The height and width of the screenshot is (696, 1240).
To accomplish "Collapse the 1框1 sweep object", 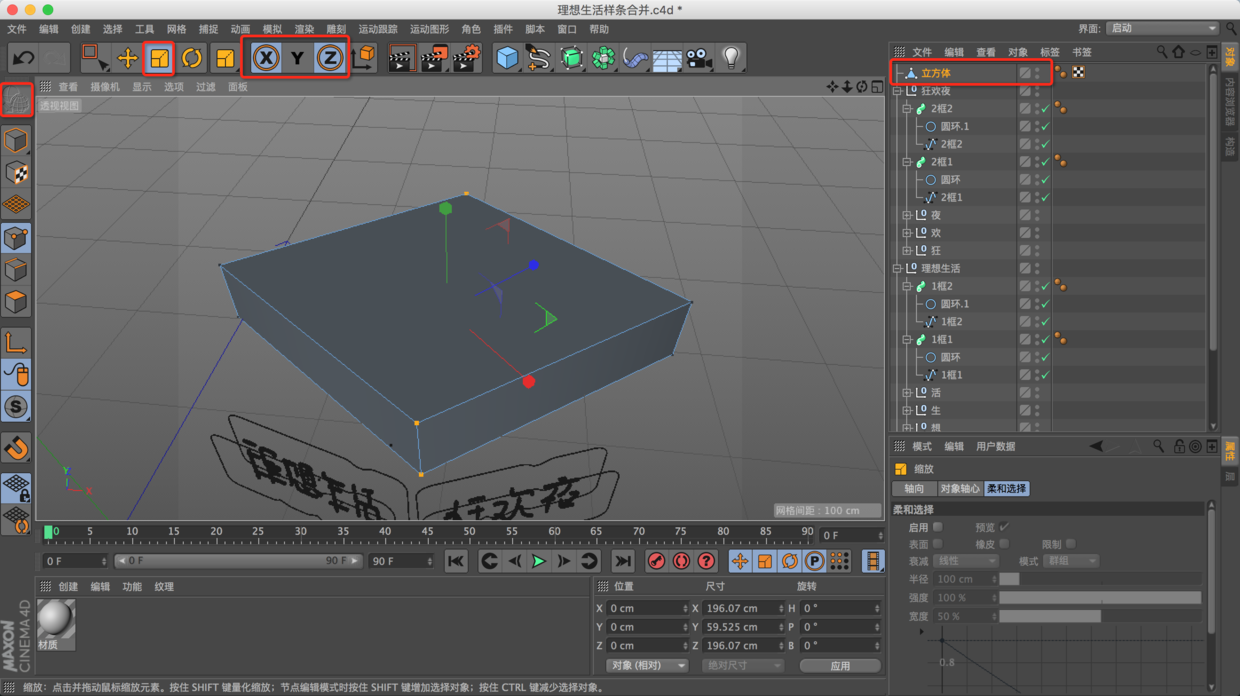I will [907, 340].
